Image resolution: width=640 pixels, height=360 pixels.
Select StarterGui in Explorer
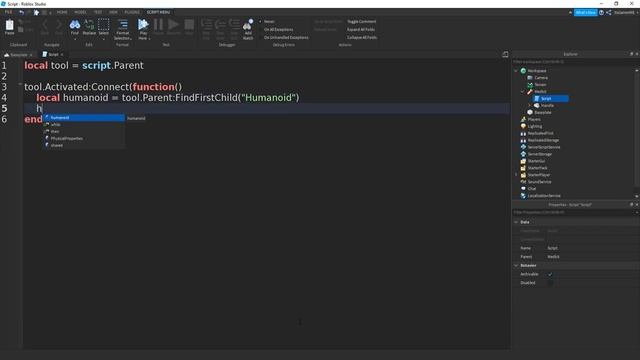tap(533, 161)
